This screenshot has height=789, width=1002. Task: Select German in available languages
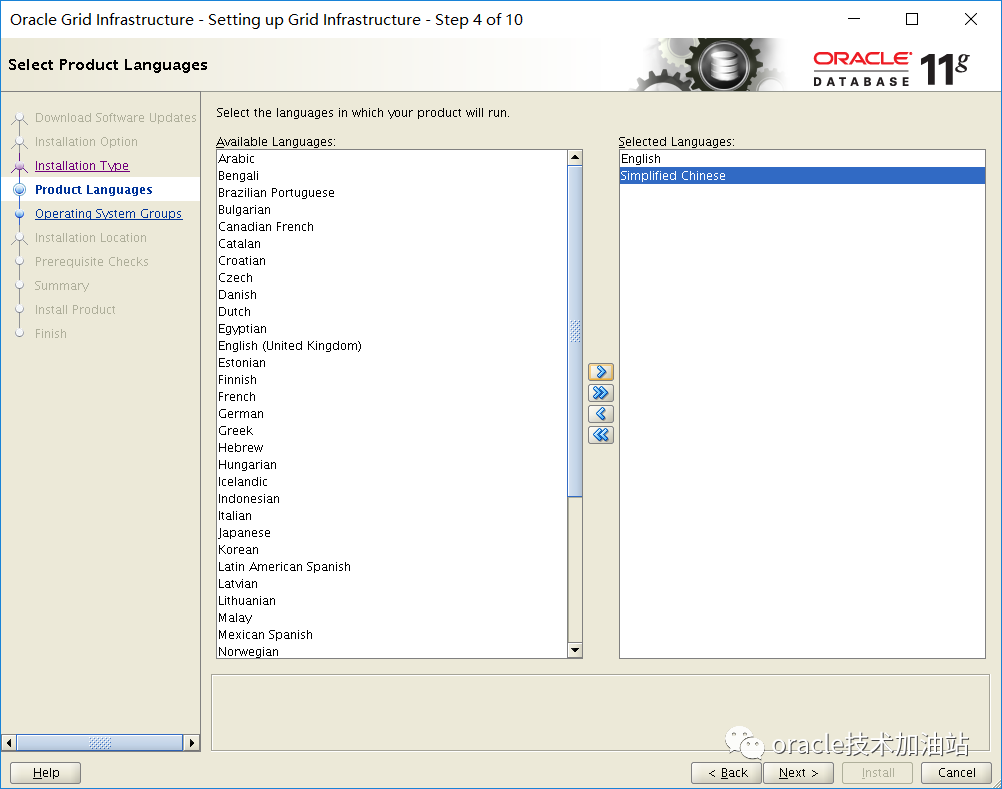[392, 414]
